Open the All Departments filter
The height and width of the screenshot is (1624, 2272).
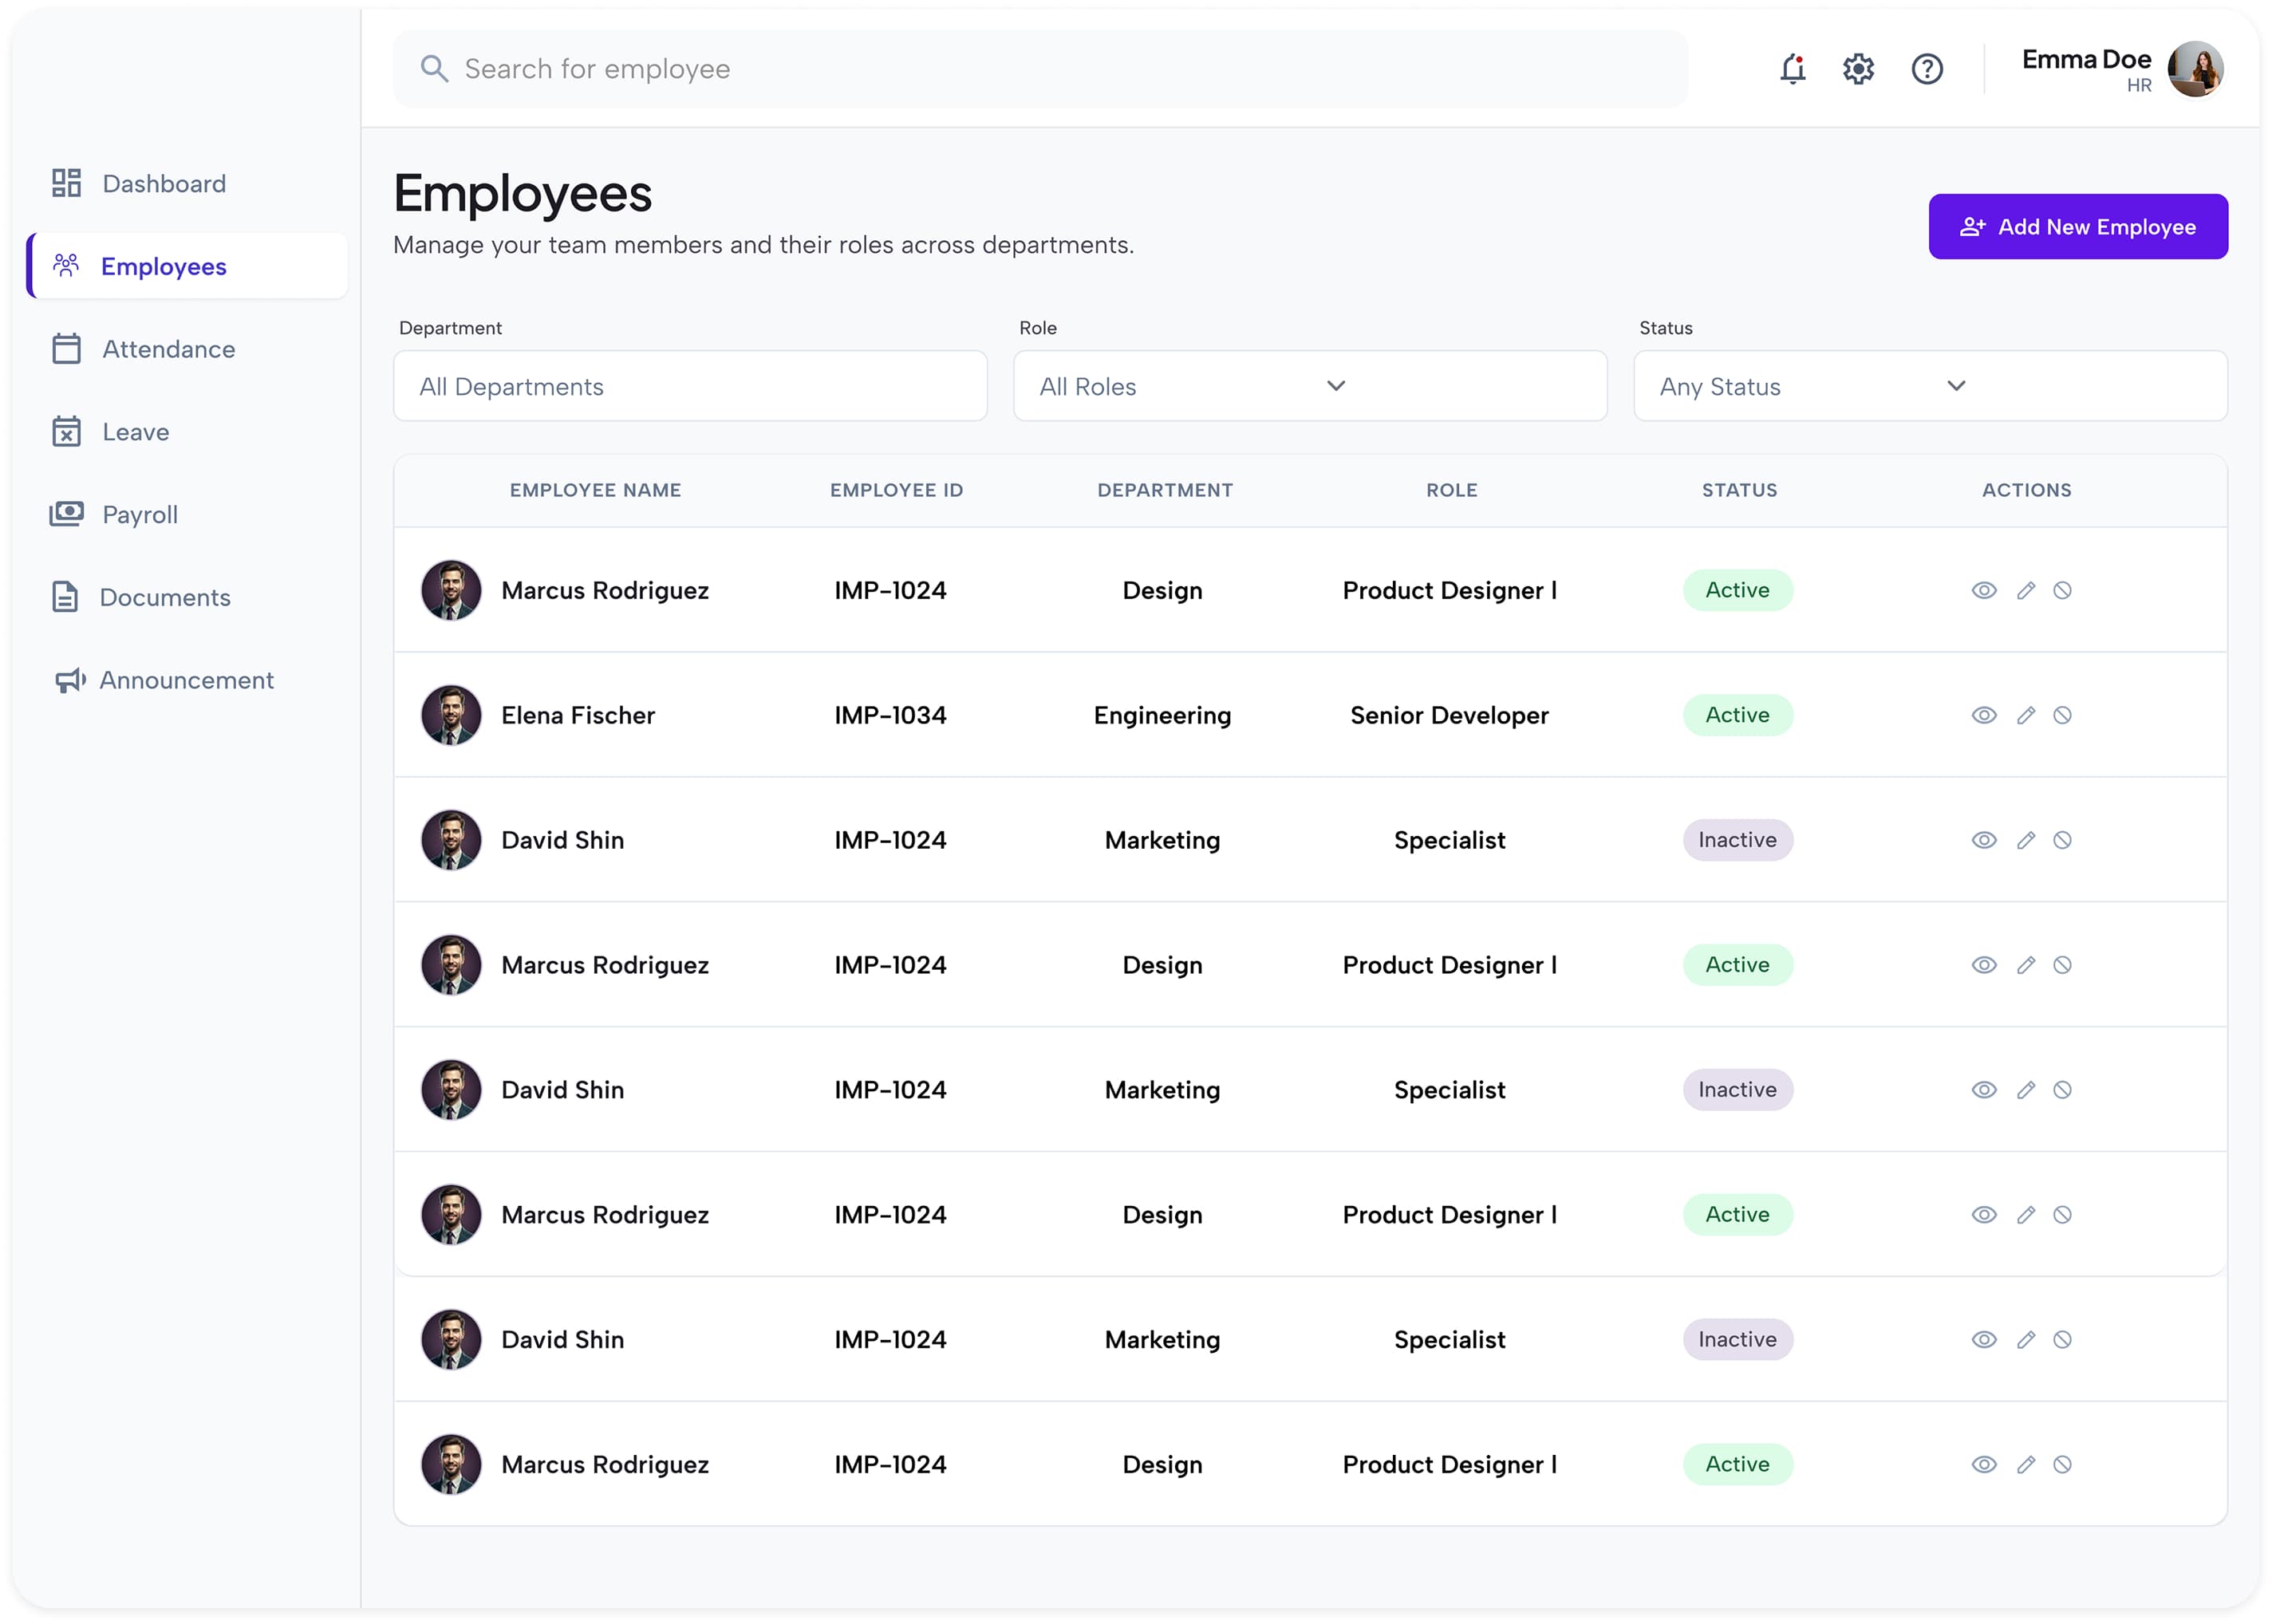[690, 386]
